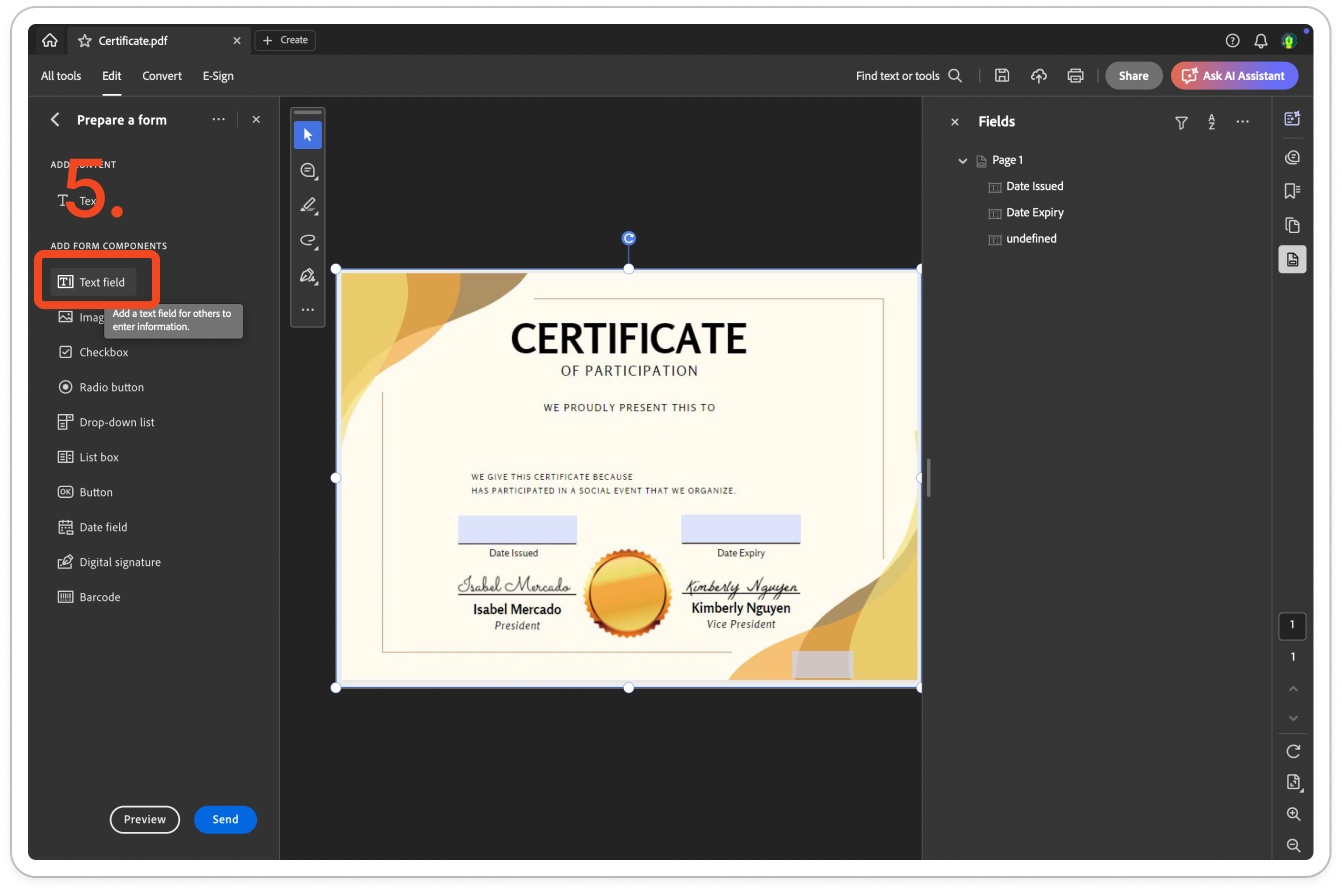This screenshot has height=892, width=1342.
Task: Open the Help question mark icon
Action: pos(1232,41)
